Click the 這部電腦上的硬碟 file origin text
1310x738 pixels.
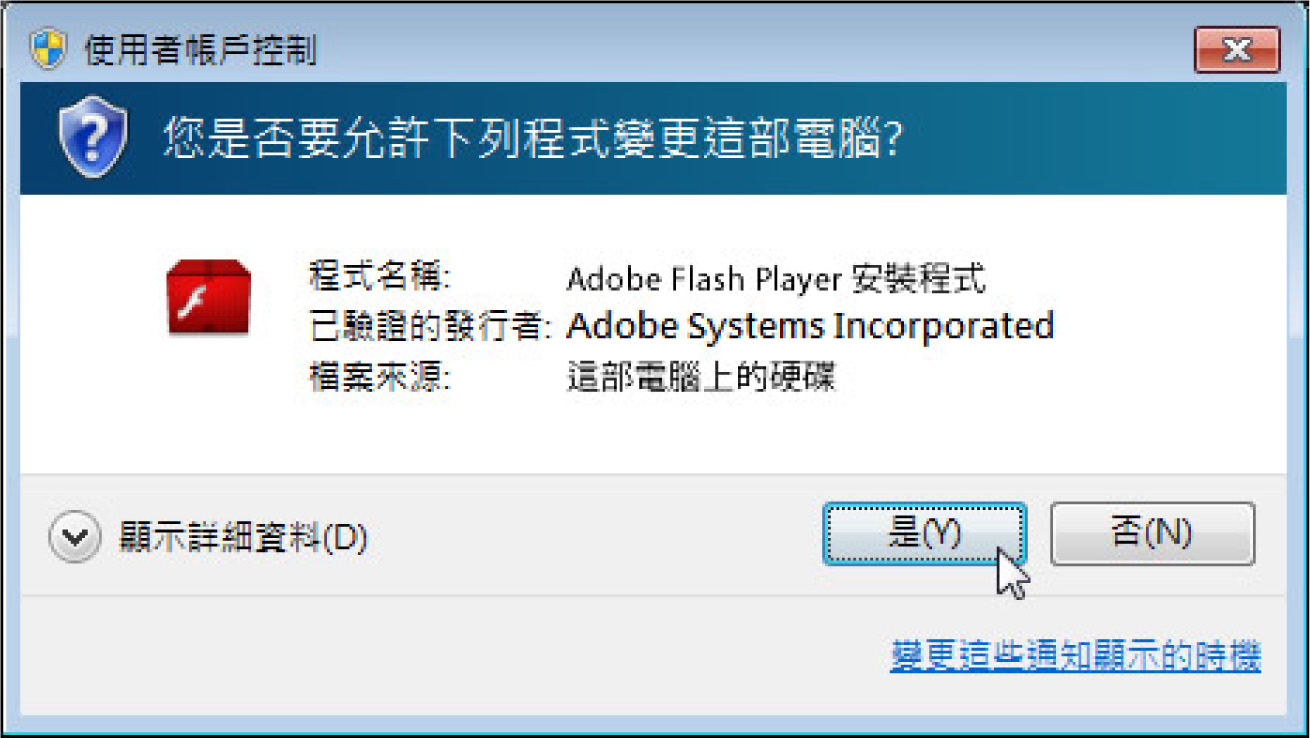pos(700,377)
